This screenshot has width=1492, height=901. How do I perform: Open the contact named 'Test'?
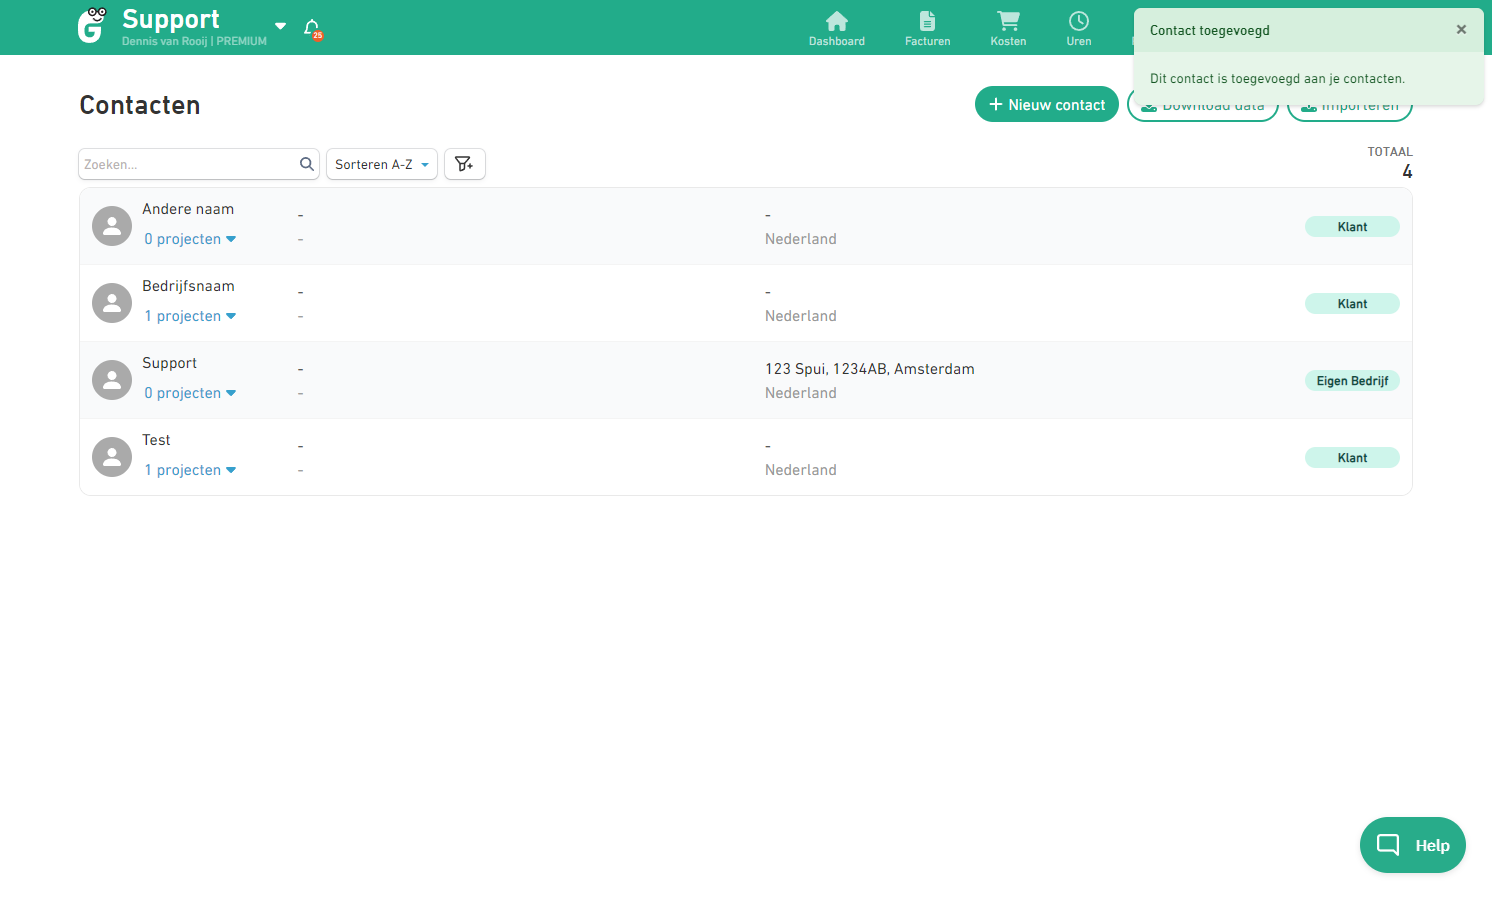156,440
